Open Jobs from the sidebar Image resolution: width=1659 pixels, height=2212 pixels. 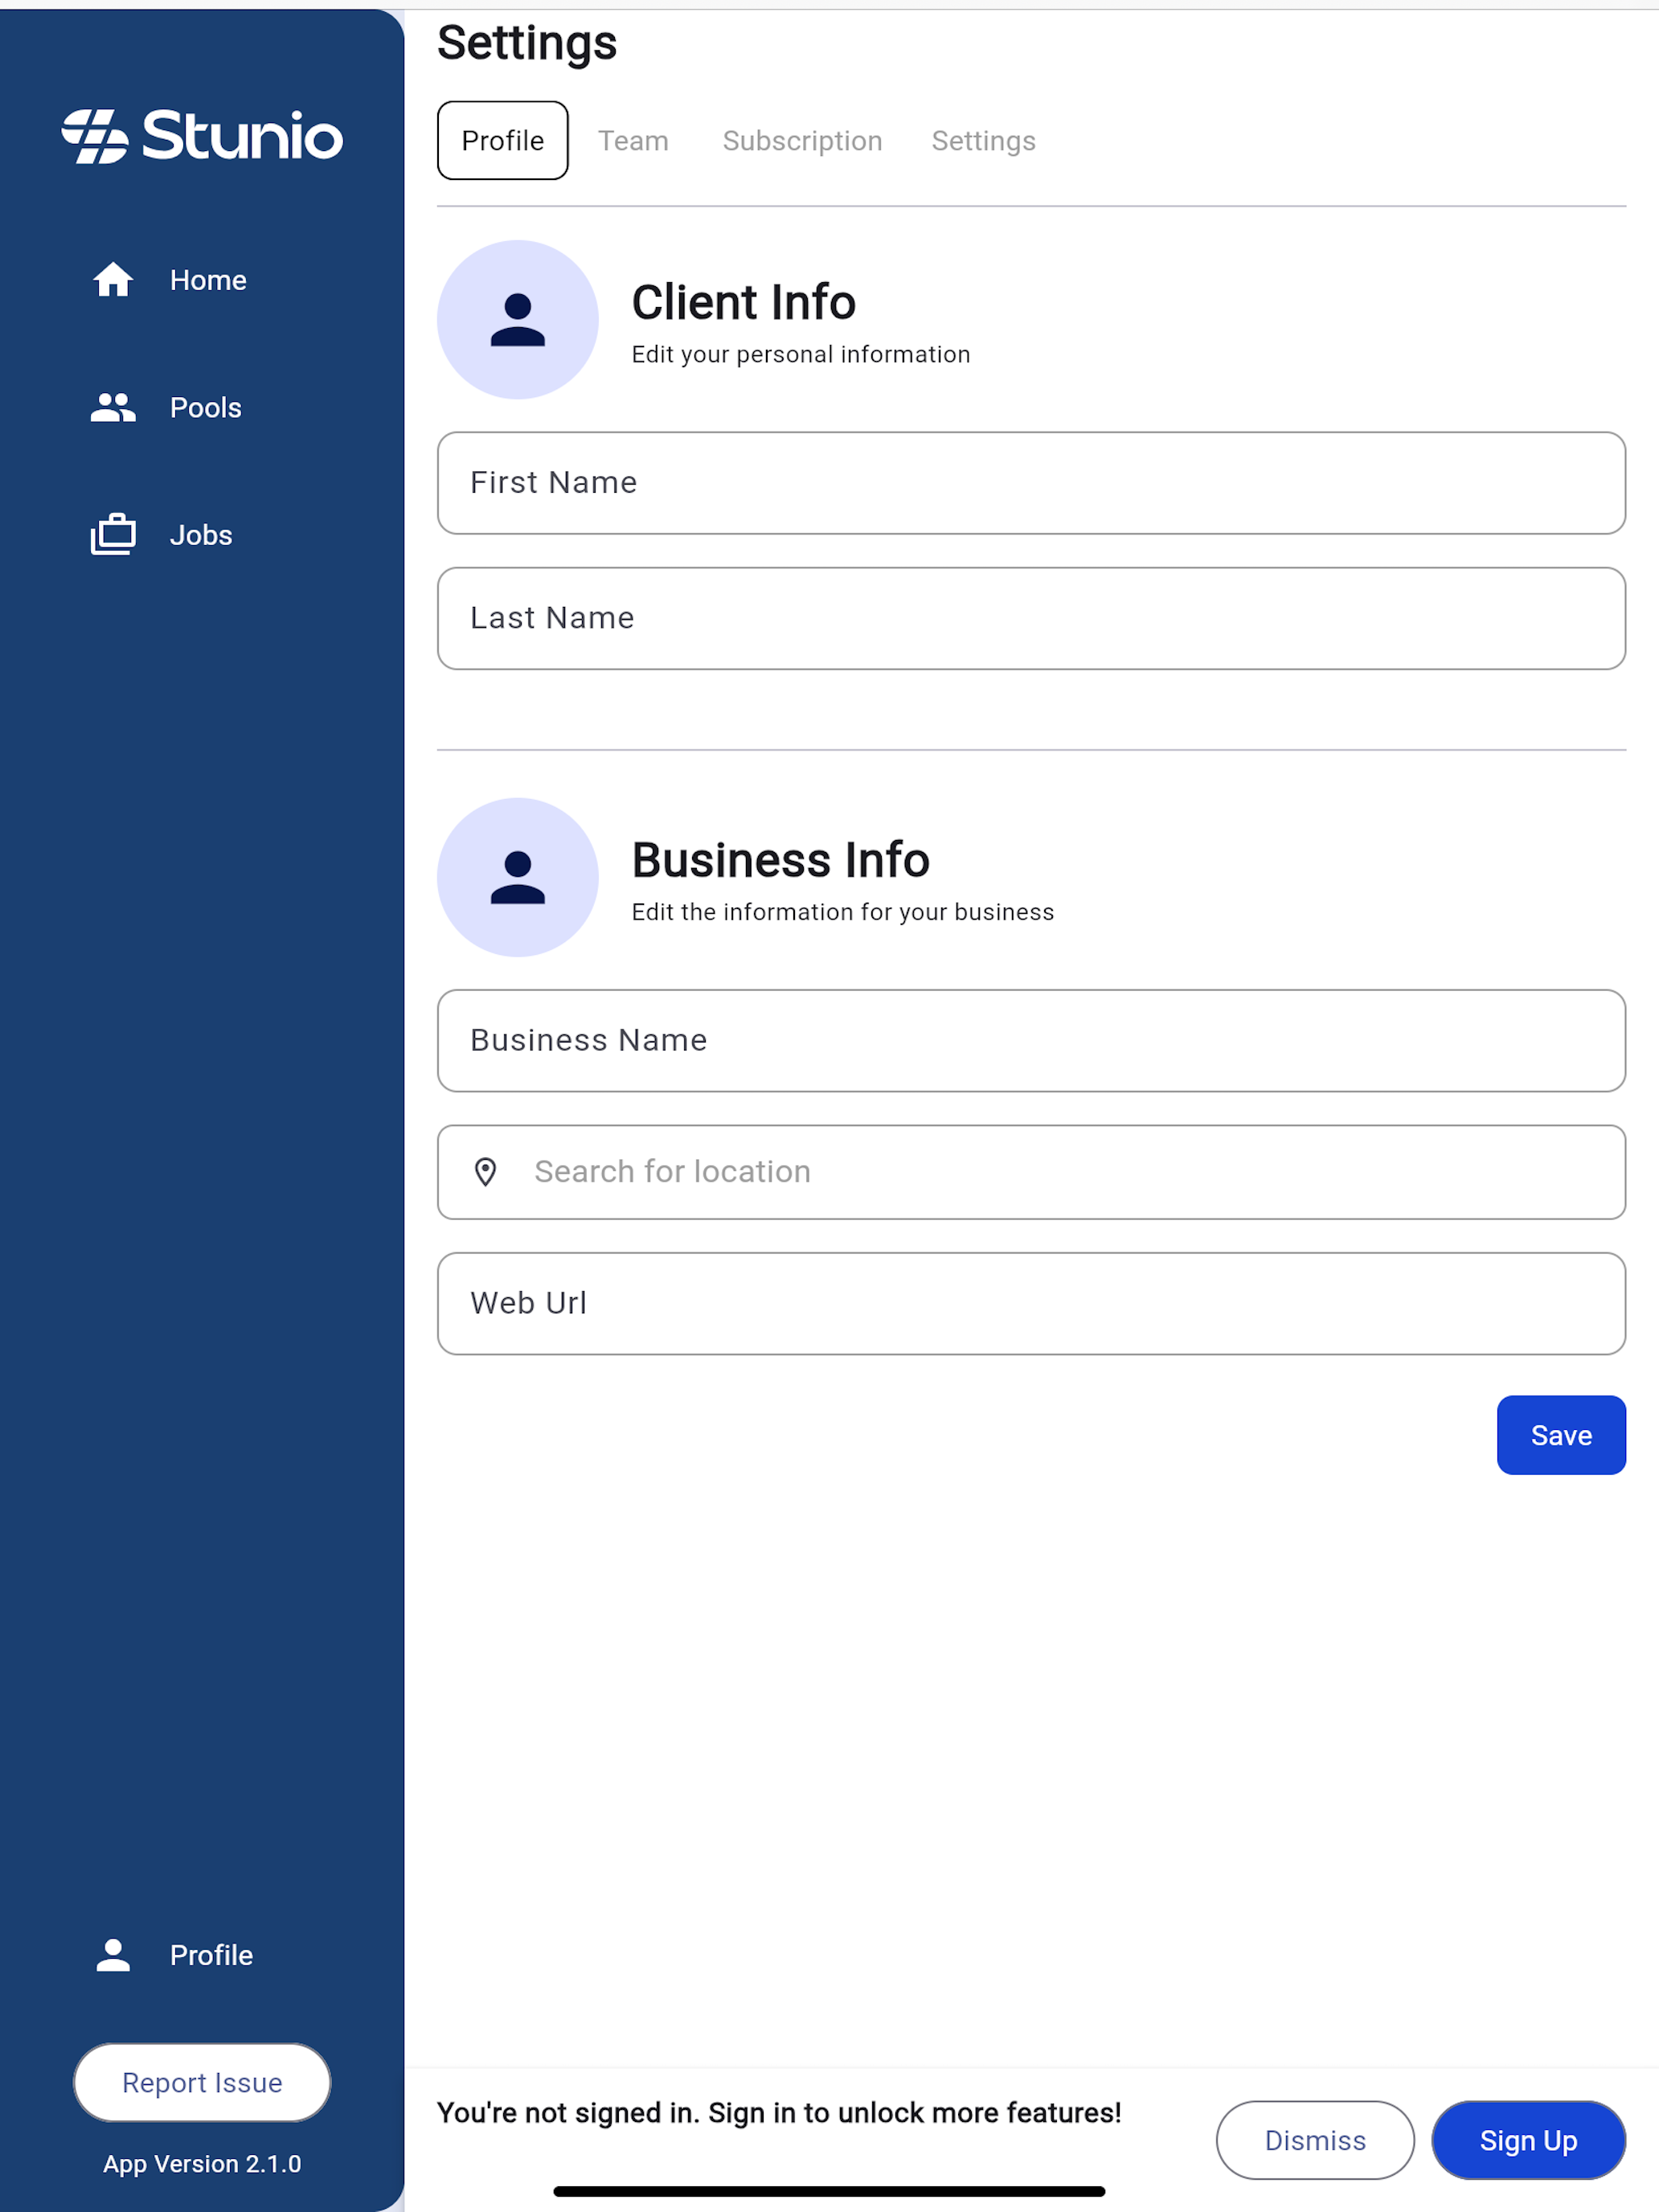[201, 535]
